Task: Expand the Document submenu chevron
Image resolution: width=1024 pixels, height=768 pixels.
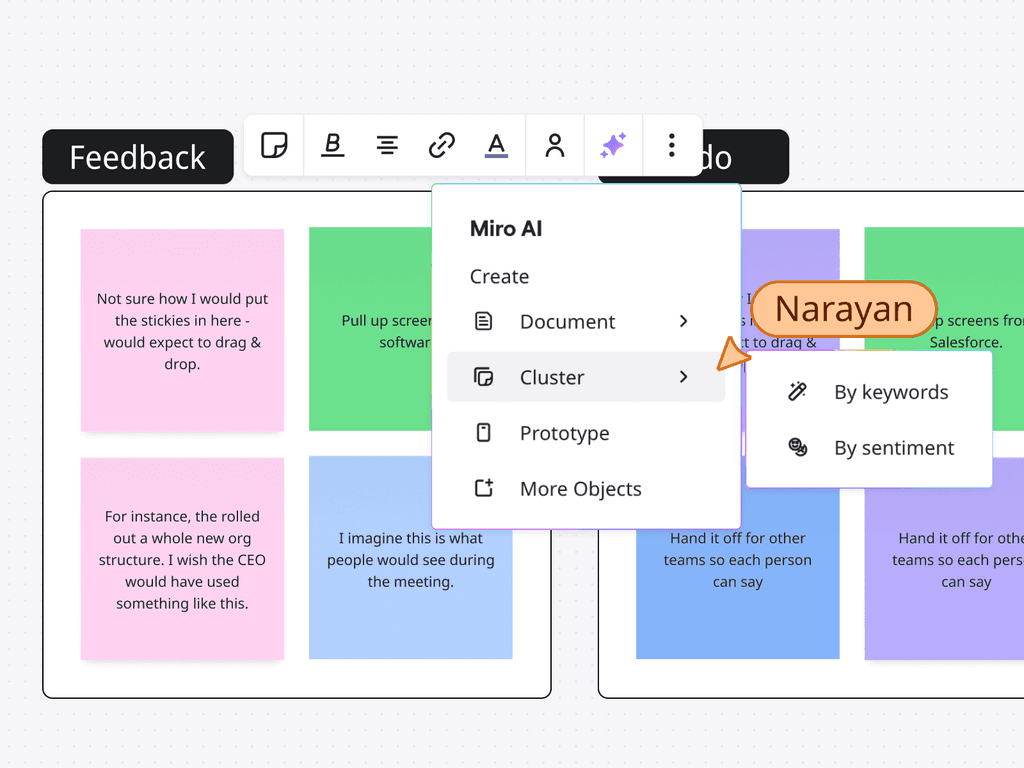Action: pos(684,322)
